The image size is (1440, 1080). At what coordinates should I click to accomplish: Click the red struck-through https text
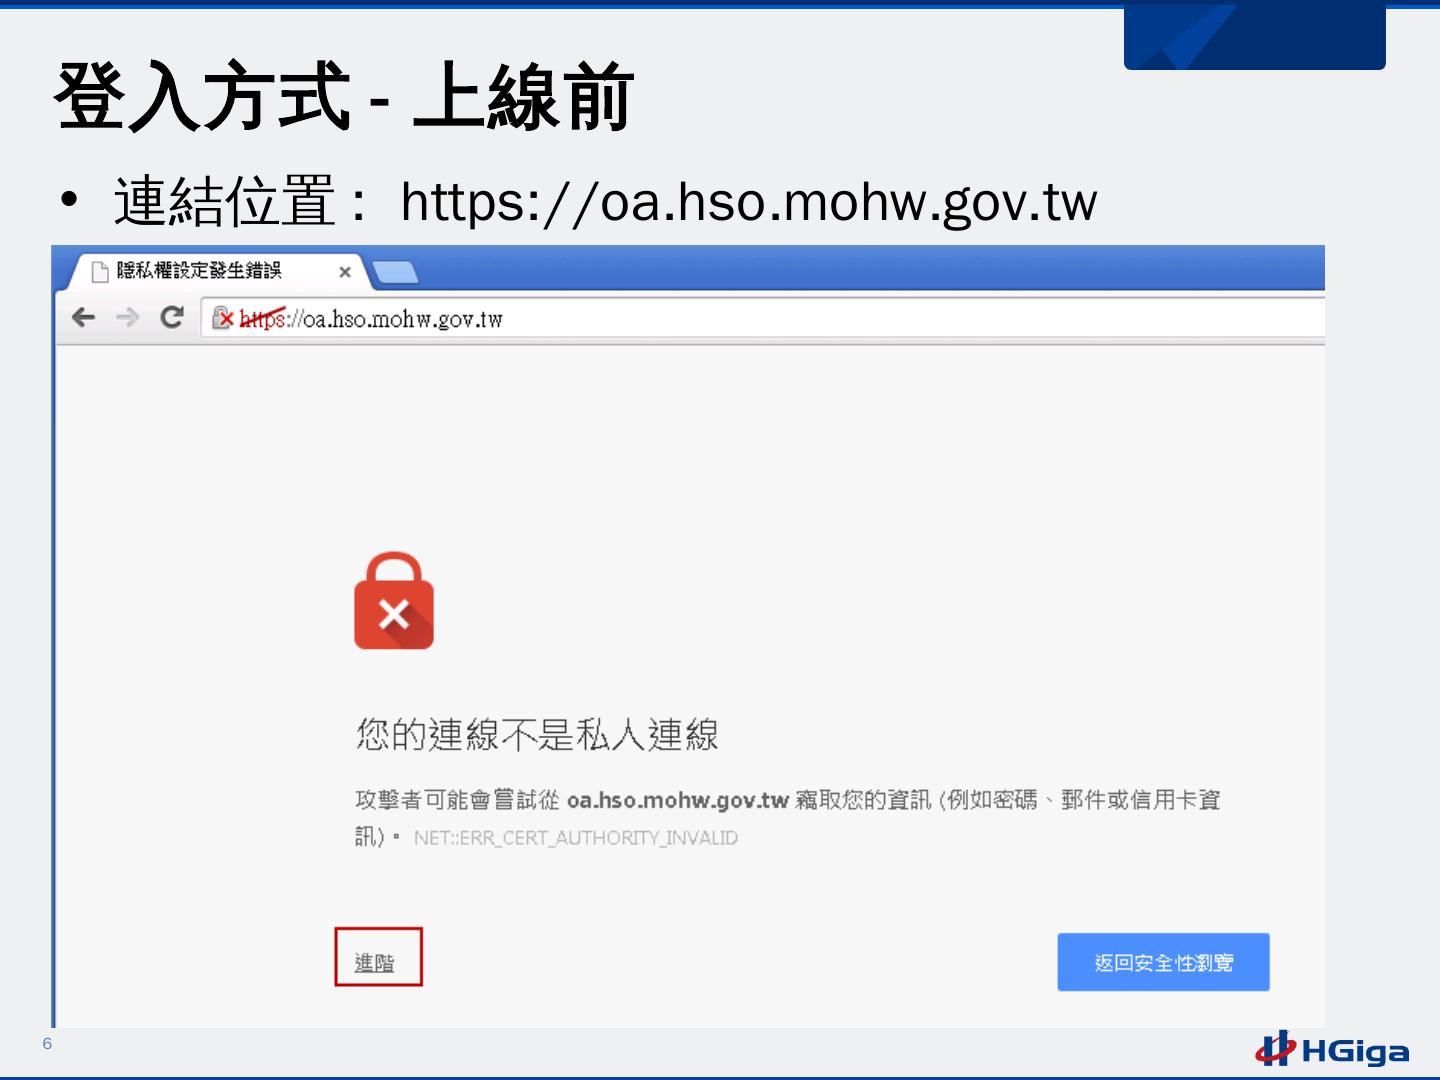tap(262, 319)
